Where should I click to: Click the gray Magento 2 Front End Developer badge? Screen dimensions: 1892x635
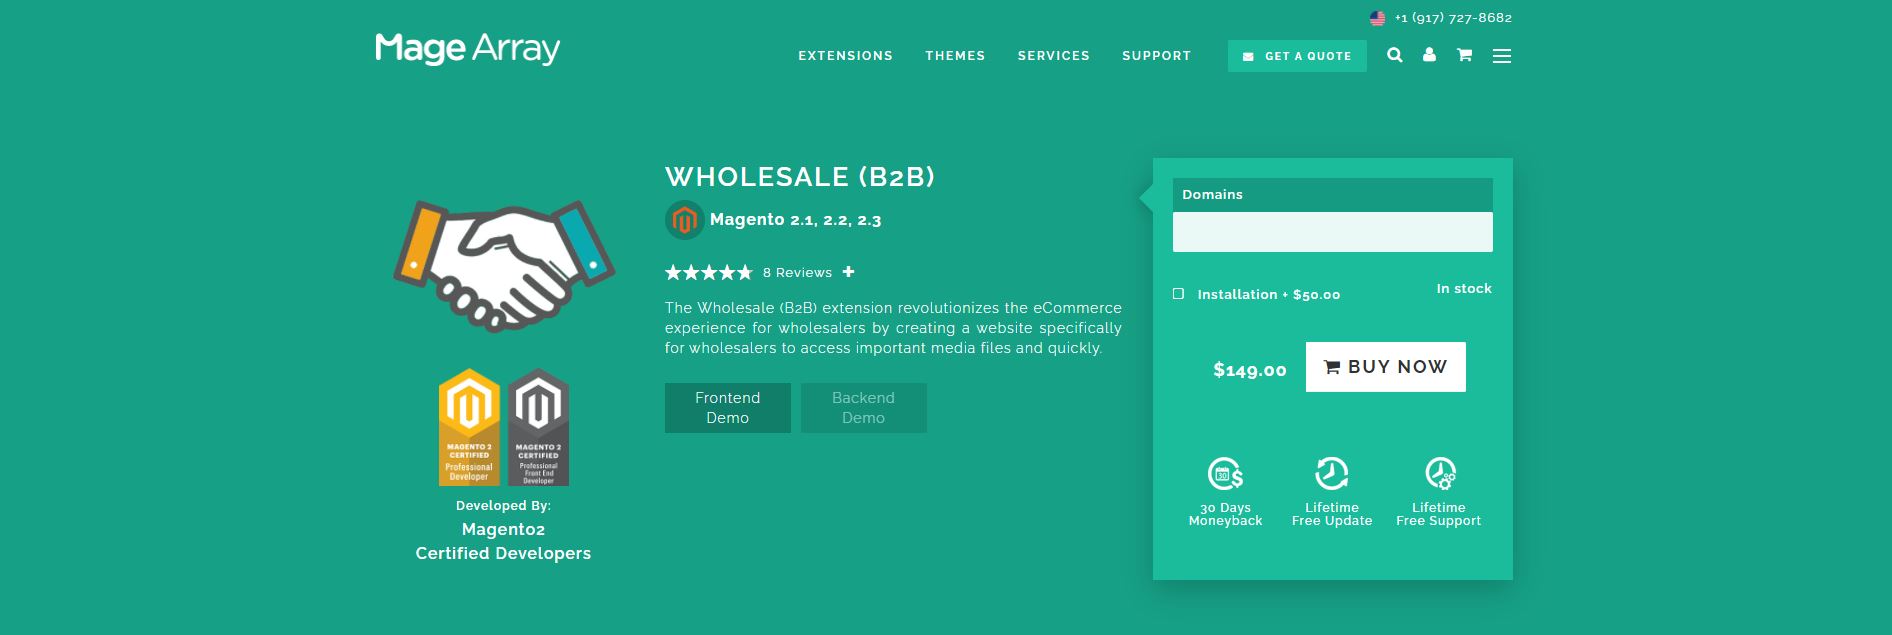tap(538, 427)
